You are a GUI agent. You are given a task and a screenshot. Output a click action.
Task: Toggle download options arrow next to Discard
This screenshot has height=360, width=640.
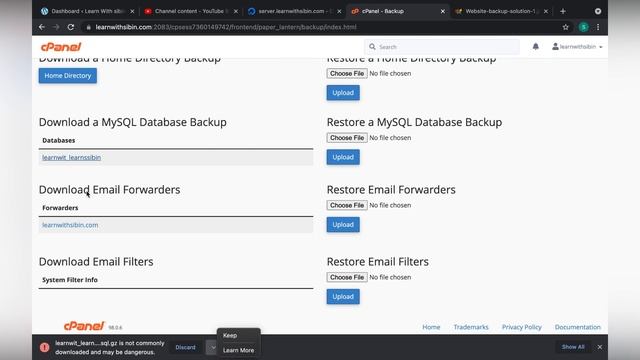(x=212, y=347)
